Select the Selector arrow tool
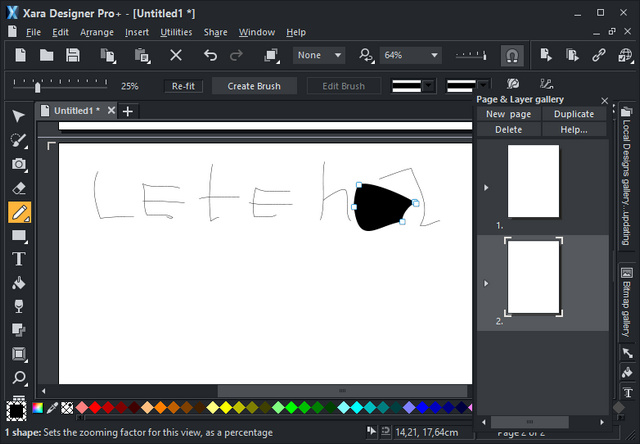The image size is (640, 444). click(19, 116)
